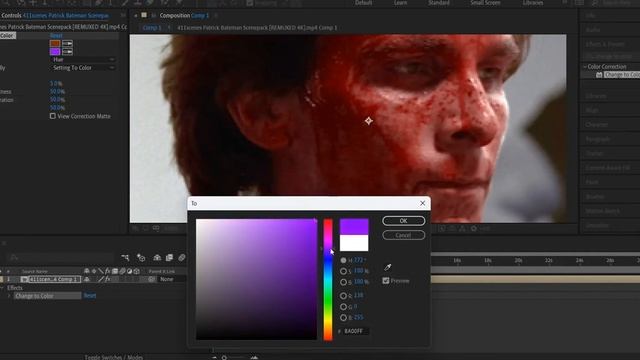Viewport: 640px width, 360px height.
Task: Pick the eyedropper in the color dialog
Action: [387, 267]
